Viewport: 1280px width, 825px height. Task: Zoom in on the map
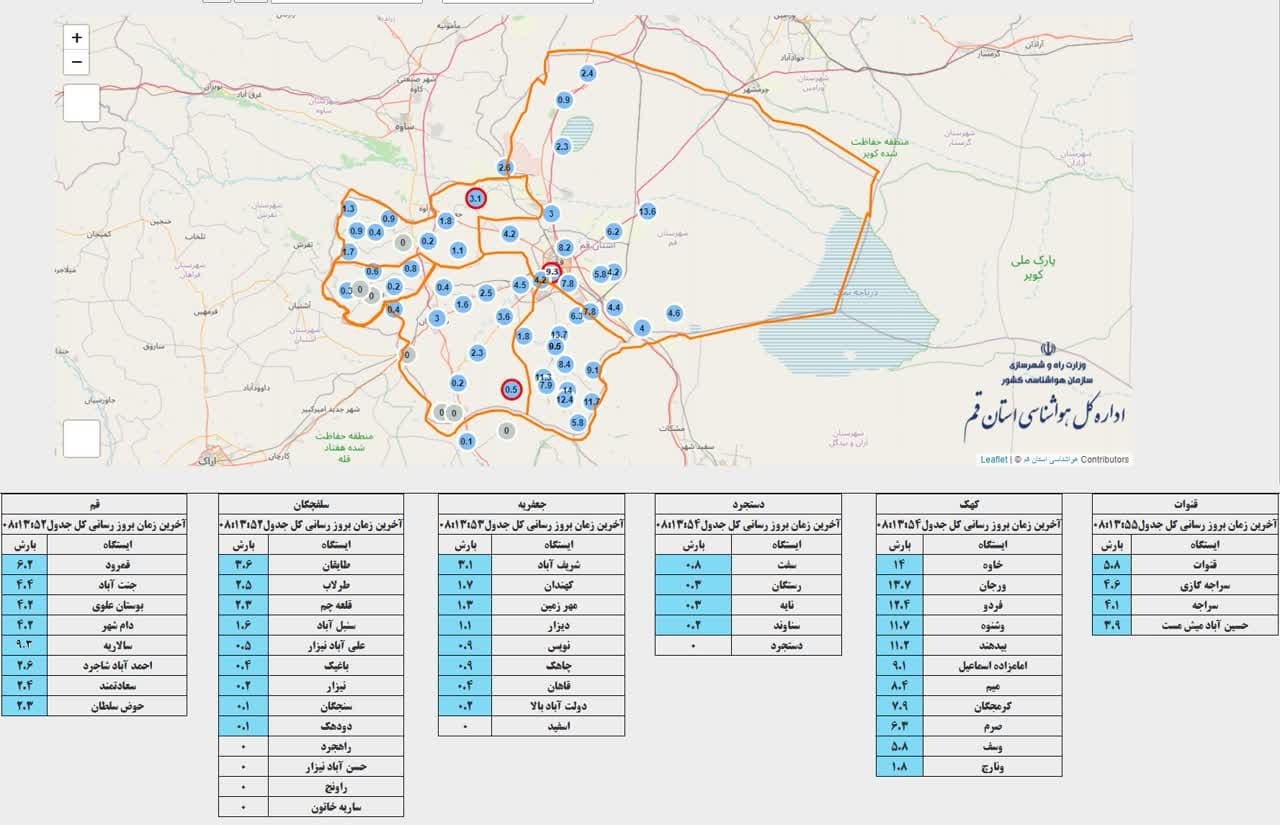77,37
